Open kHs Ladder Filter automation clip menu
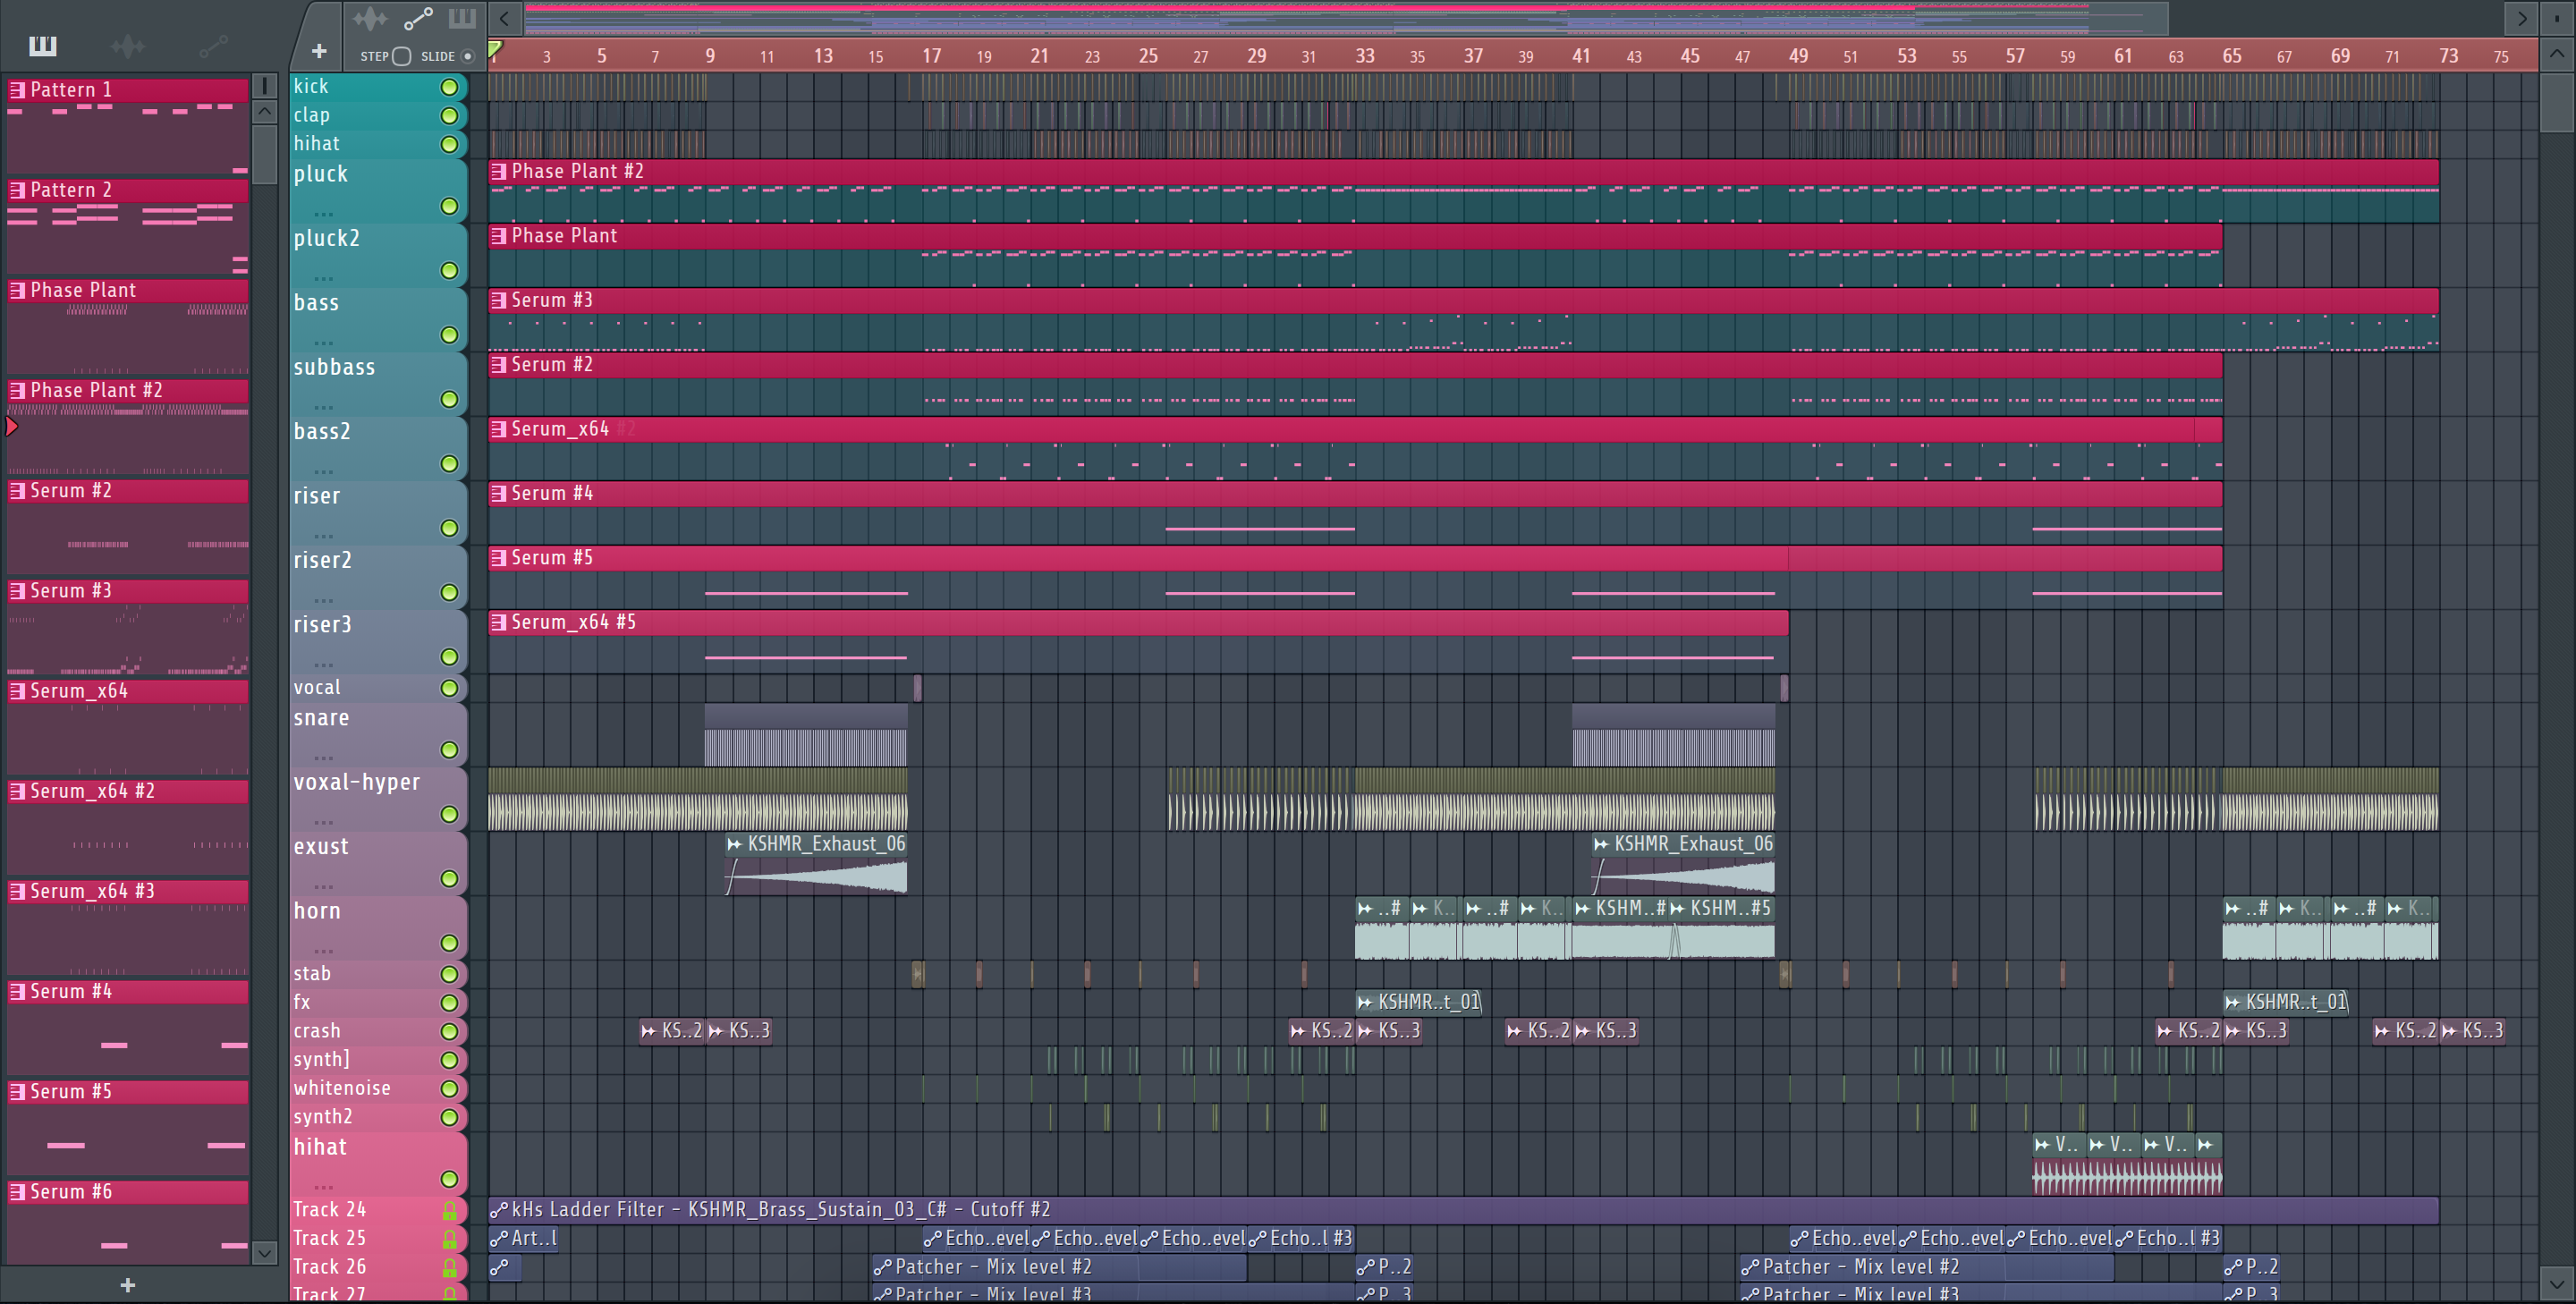This screenshot has height=1304, width=2576. click(x=498, y=1210)
